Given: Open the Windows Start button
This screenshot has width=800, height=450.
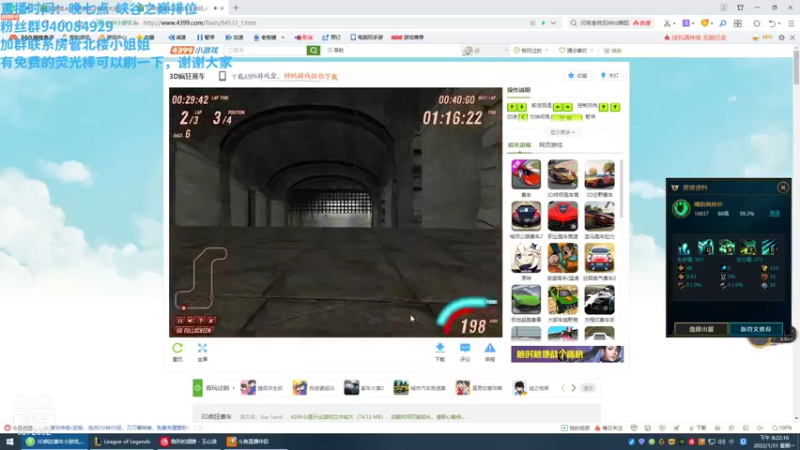Looking at the screenshot, I should [10, 441].
